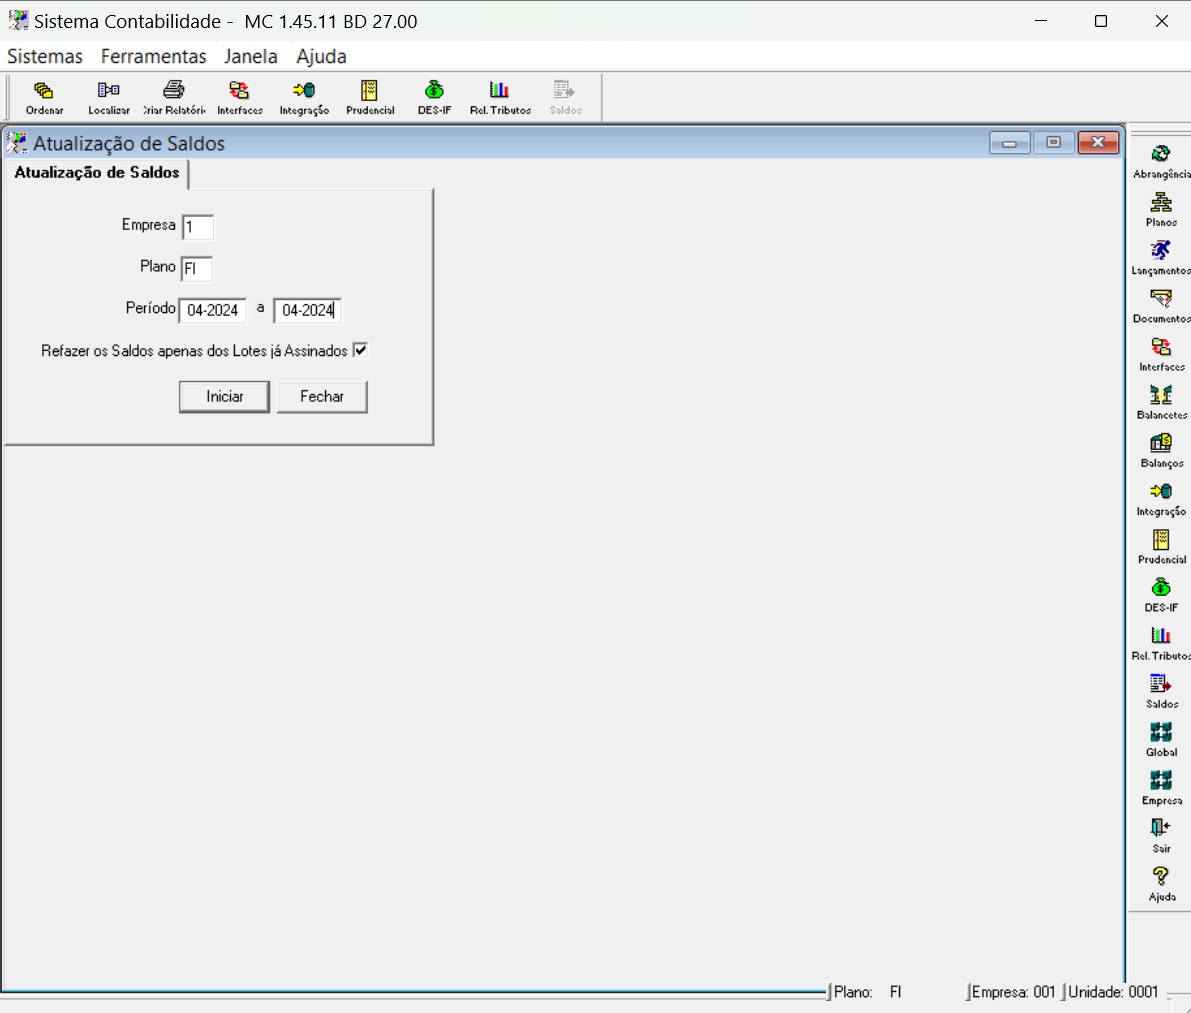
Task: Click the greyed Saldos toolbar icon
Action: [565, 98]
